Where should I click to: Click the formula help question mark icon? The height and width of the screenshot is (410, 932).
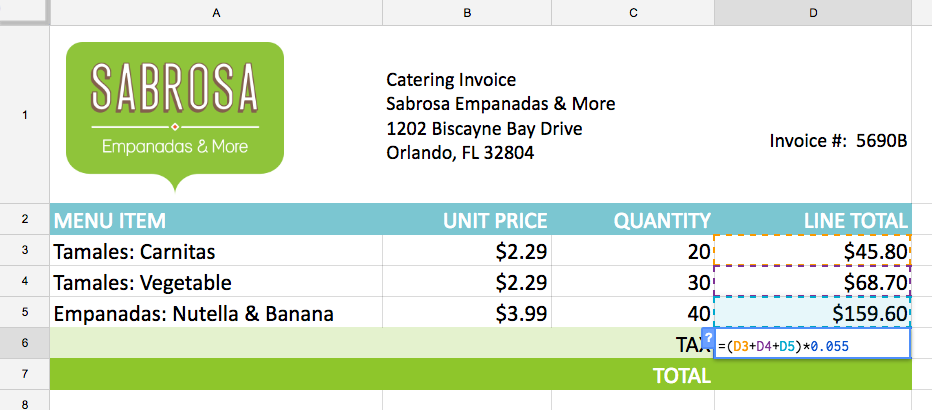708,337
